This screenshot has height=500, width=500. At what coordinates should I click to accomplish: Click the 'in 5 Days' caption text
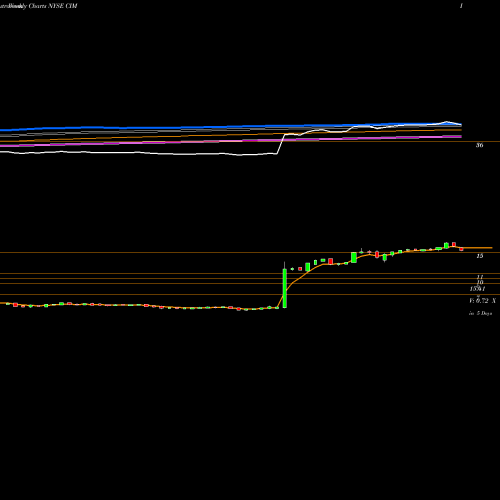(x=480, y=313)
